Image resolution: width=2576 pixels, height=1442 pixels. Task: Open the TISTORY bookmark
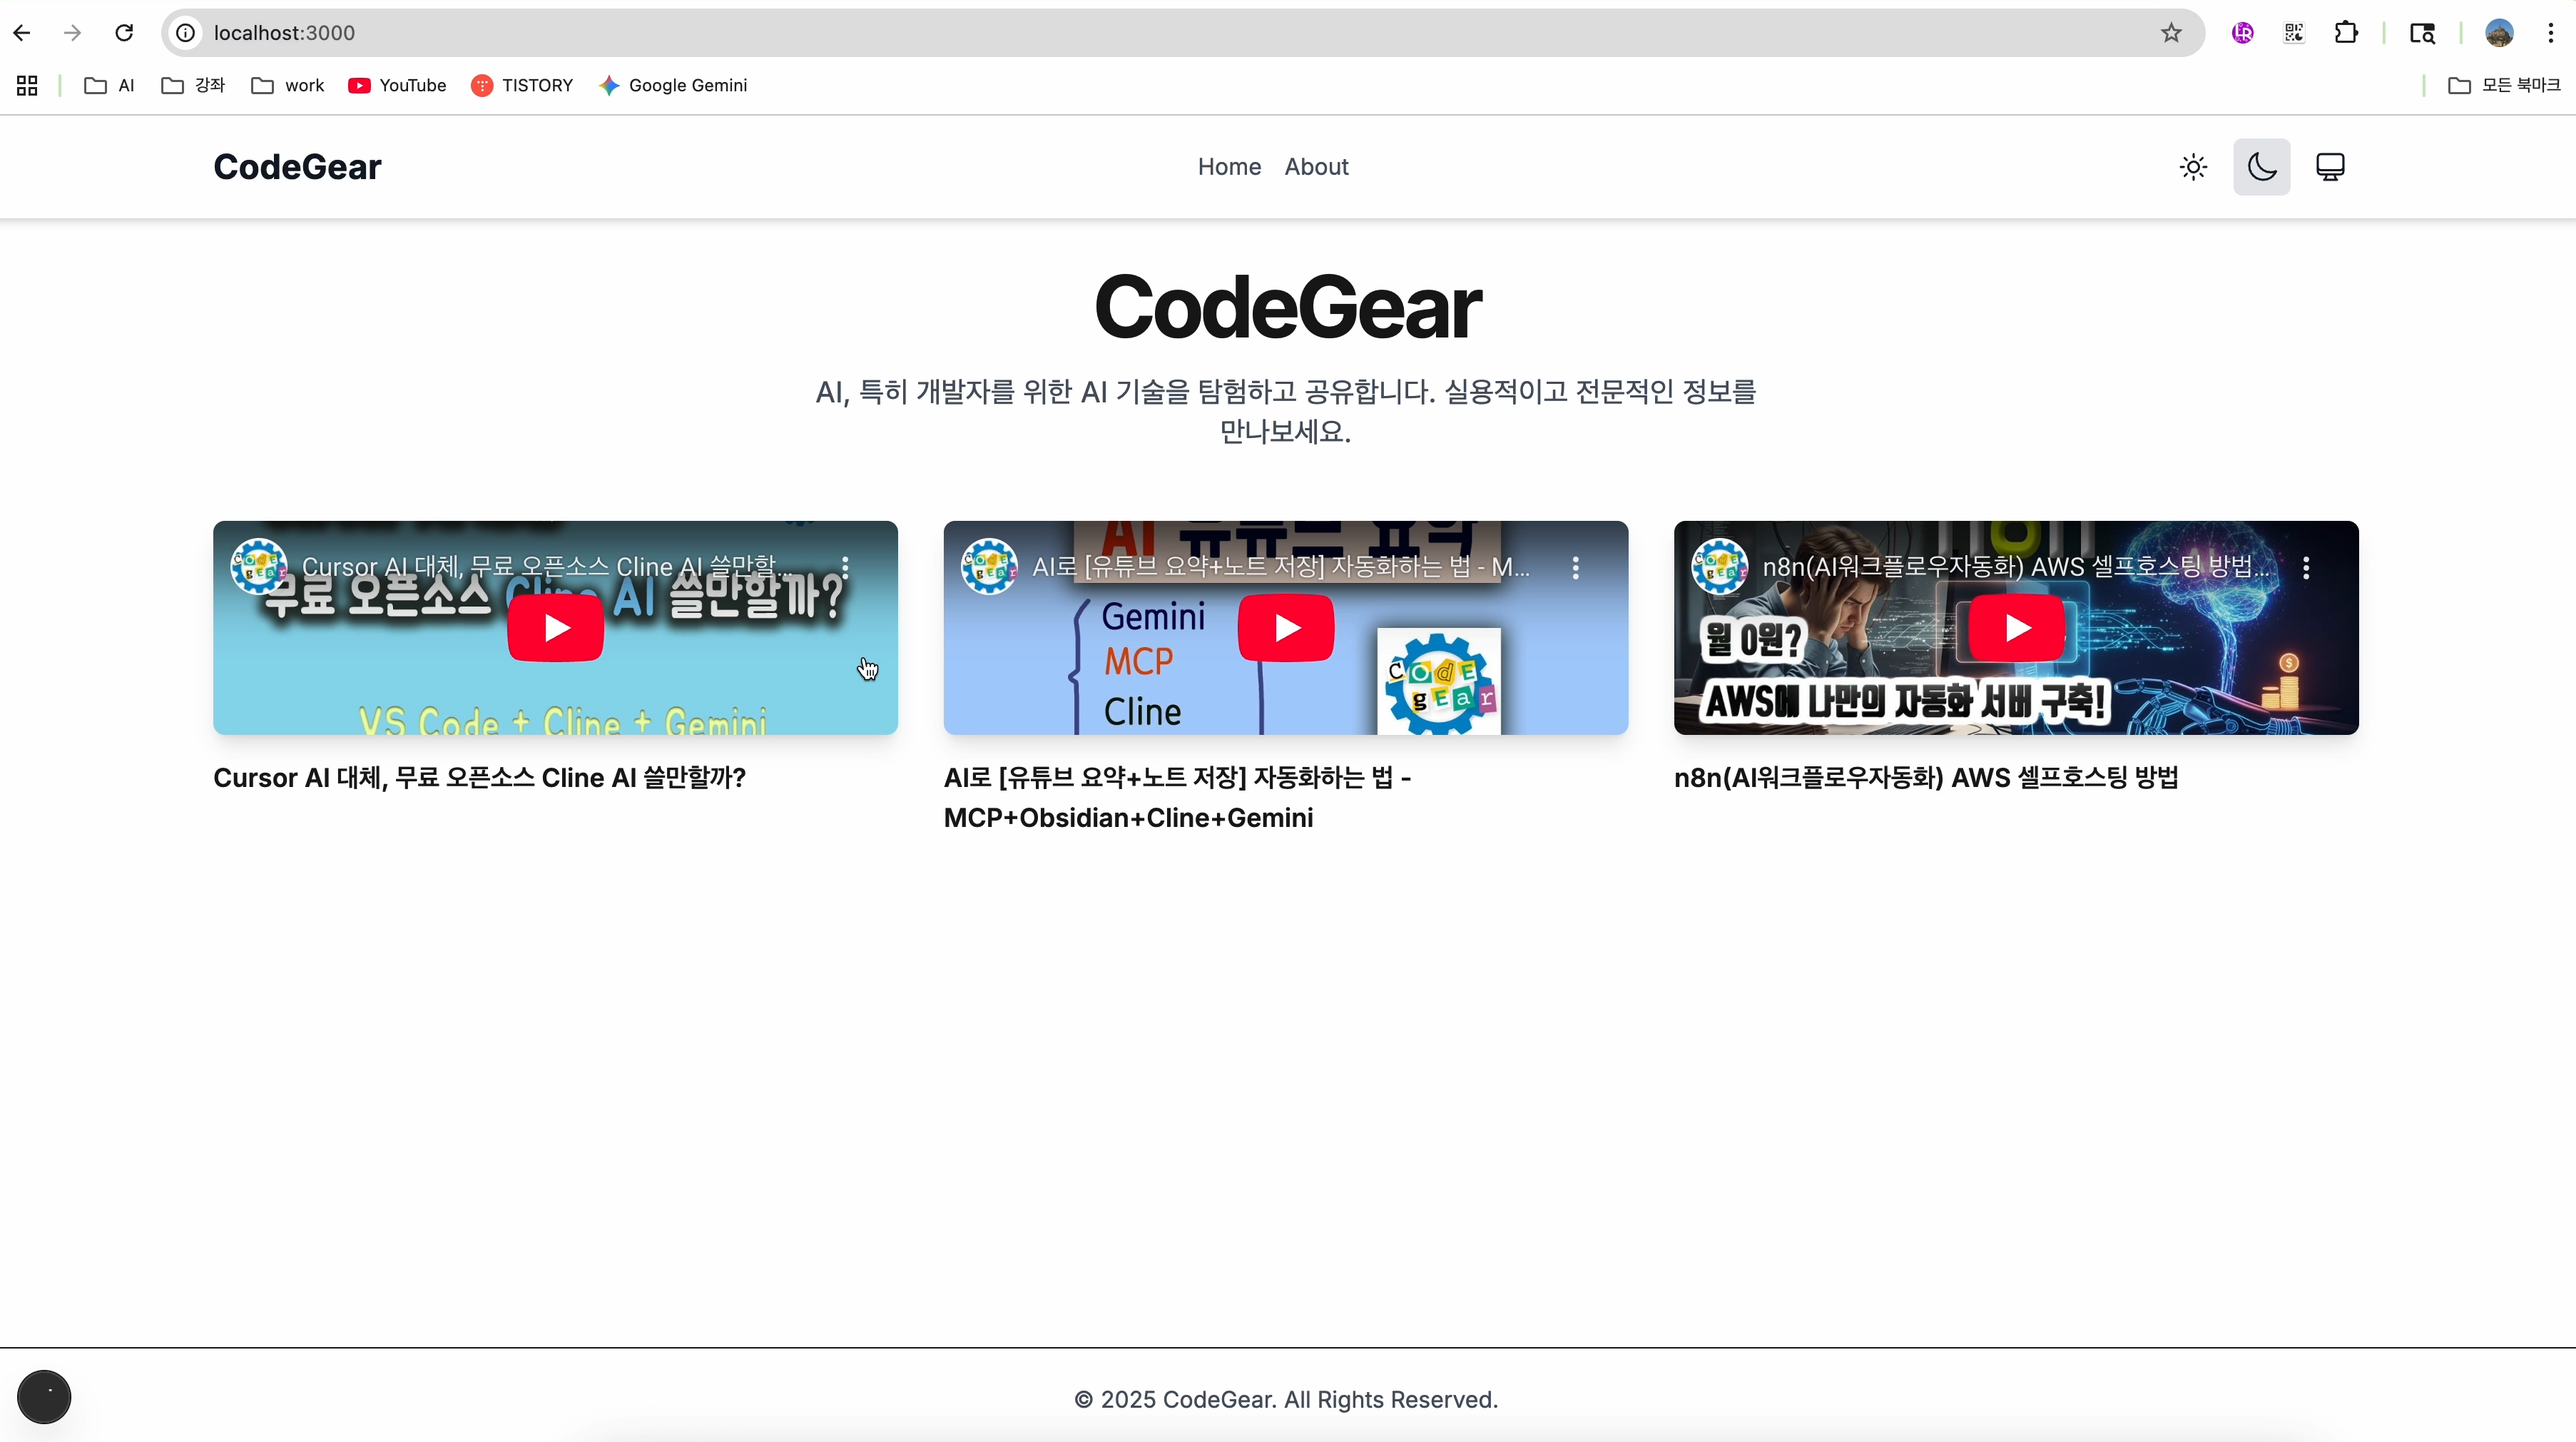tap(522, 86)
